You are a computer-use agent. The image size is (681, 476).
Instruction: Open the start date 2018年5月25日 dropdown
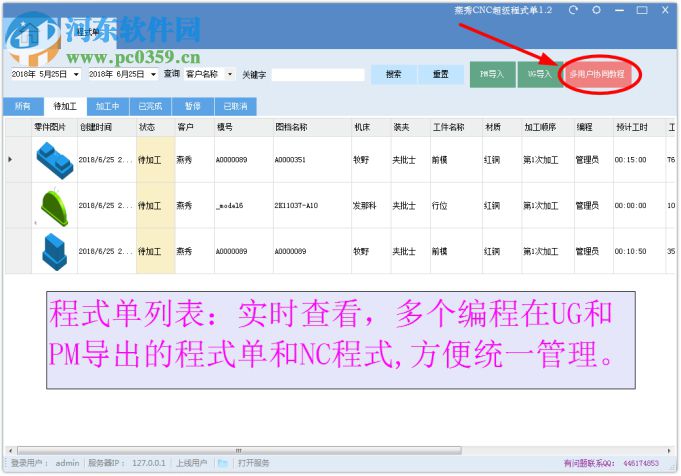76,74
